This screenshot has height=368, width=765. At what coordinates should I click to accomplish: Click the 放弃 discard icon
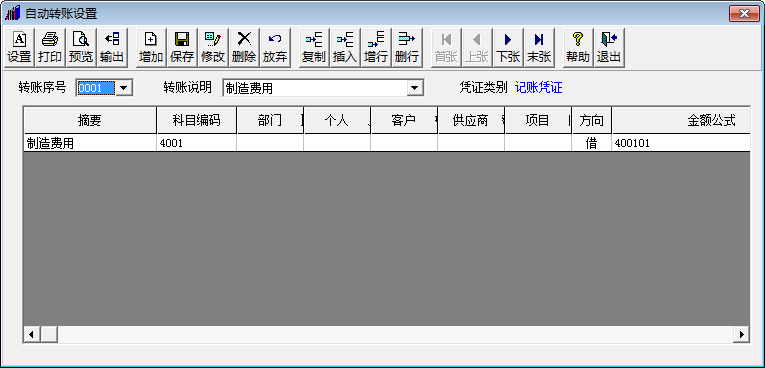pos(275,47)
